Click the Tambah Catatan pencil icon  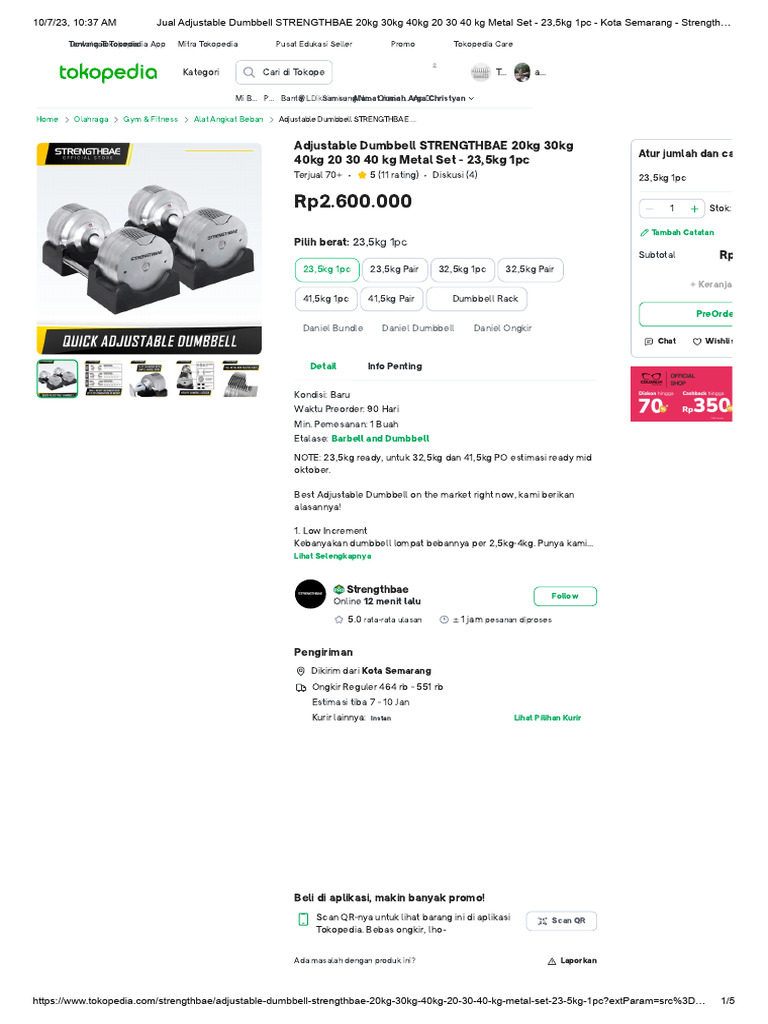pos(644,232)
